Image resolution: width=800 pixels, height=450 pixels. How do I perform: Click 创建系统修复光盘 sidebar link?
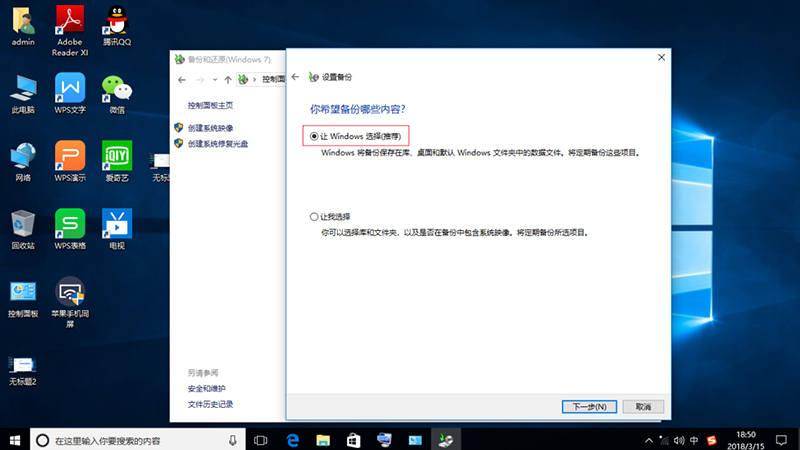[x=218, y=144]
